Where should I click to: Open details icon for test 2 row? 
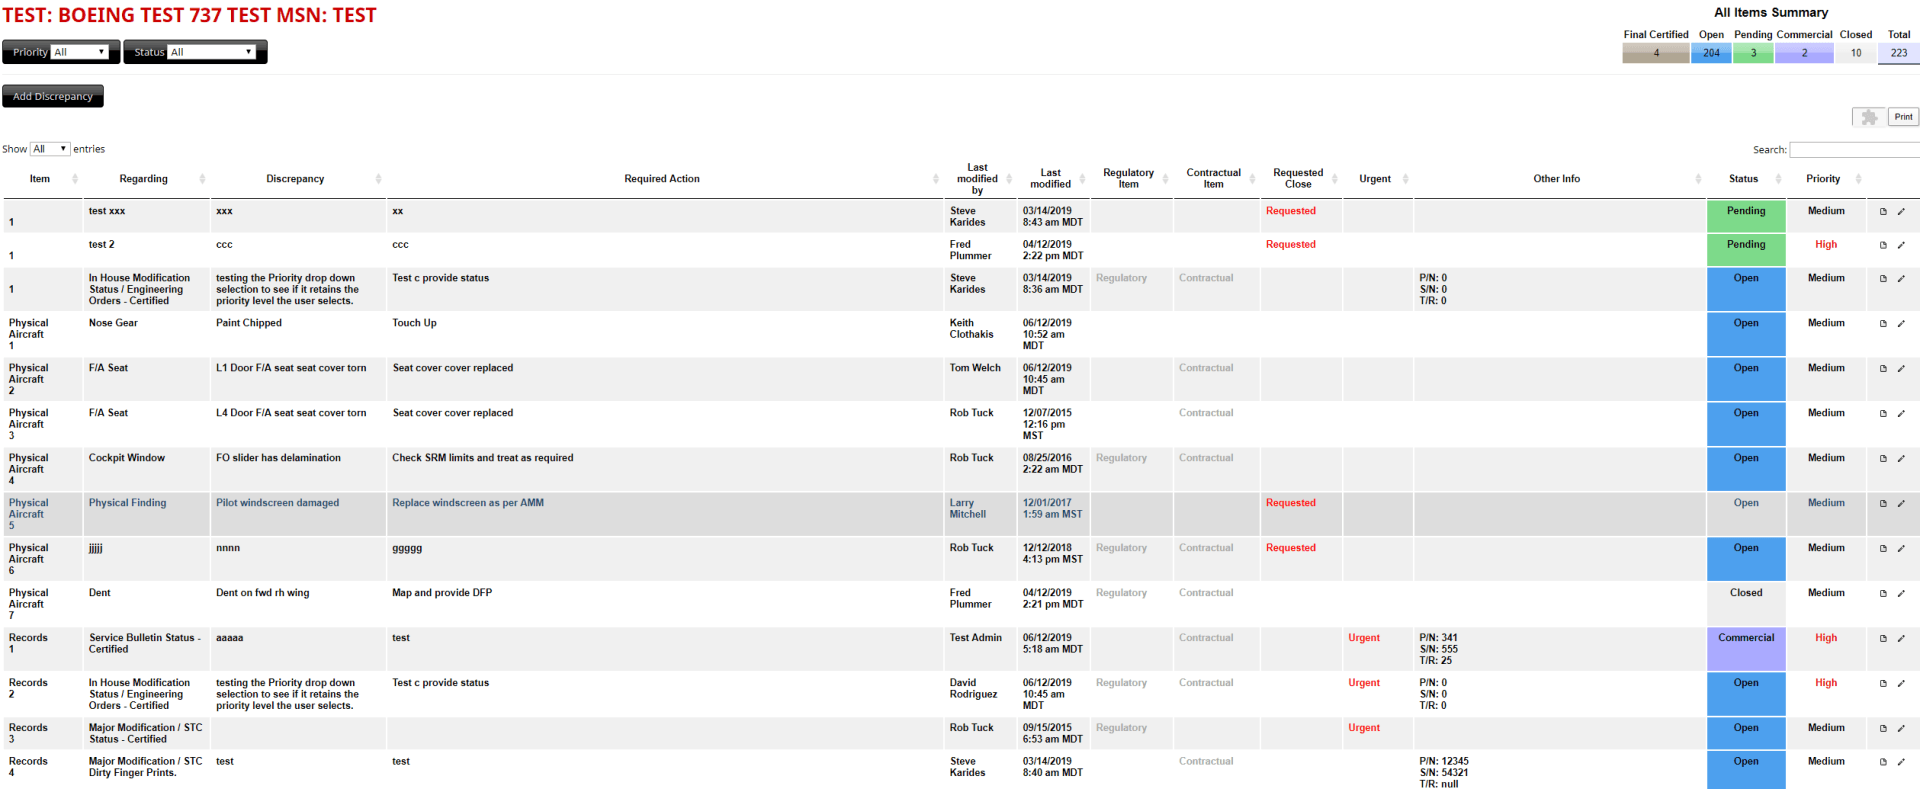tap(1883, 245)
